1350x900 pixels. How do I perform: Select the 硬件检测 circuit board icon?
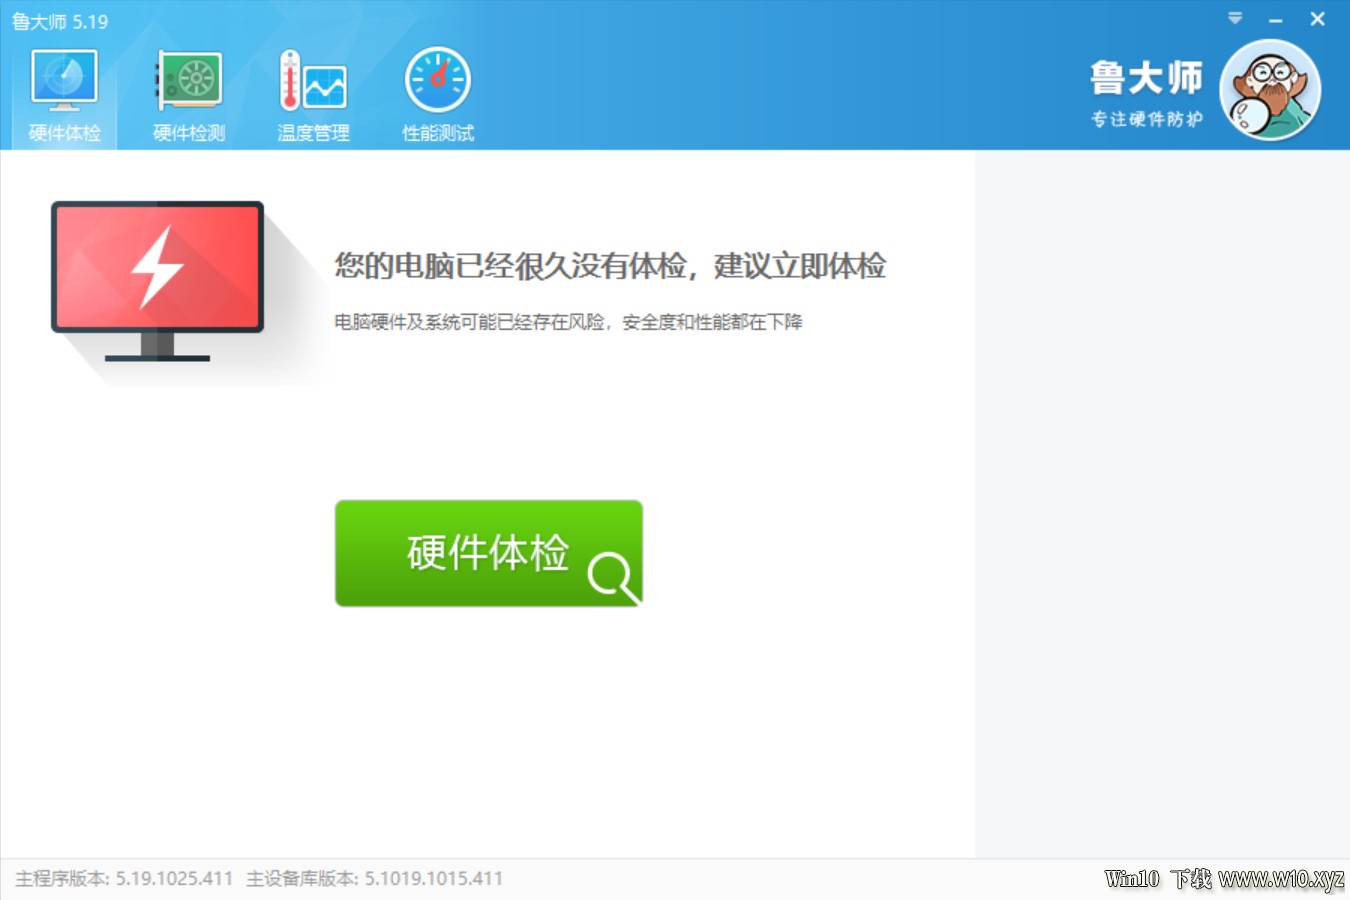[x=189, y=80]
